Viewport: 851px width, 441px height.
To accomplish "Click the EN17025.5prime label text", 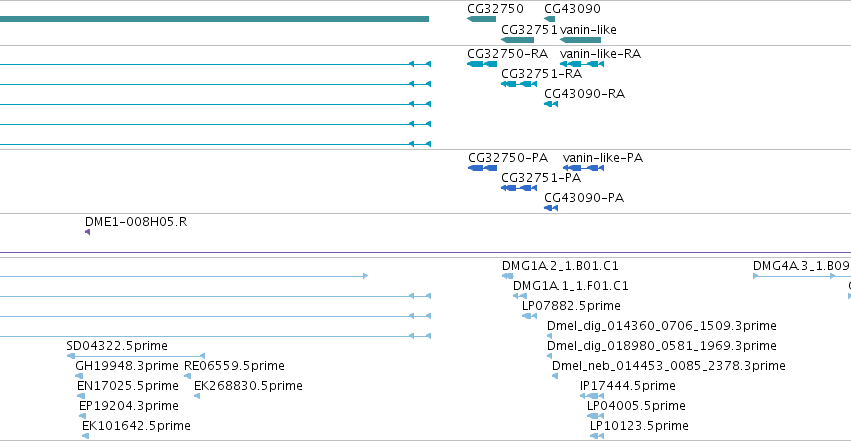I will tap(128, 386).
